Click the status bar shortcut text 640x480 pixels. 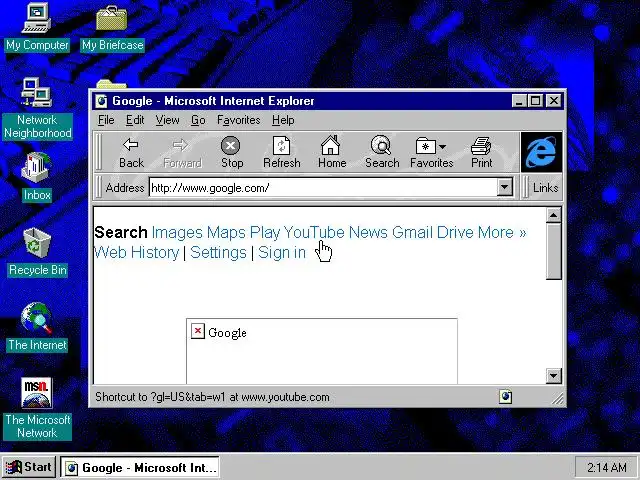click(212, 397)
